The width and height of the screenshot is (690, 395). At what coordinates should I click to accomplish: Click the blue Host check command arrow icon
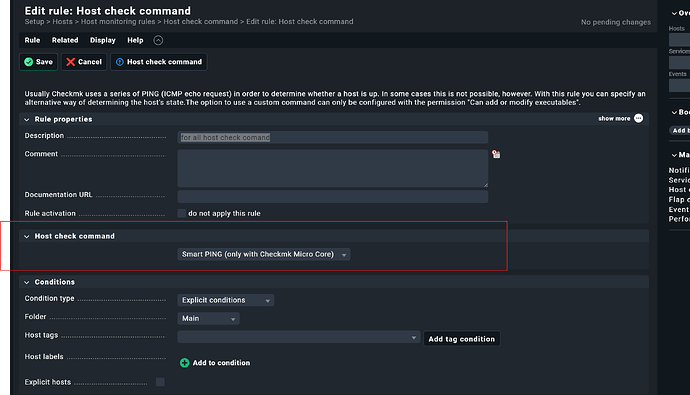[x=120, y=62]
